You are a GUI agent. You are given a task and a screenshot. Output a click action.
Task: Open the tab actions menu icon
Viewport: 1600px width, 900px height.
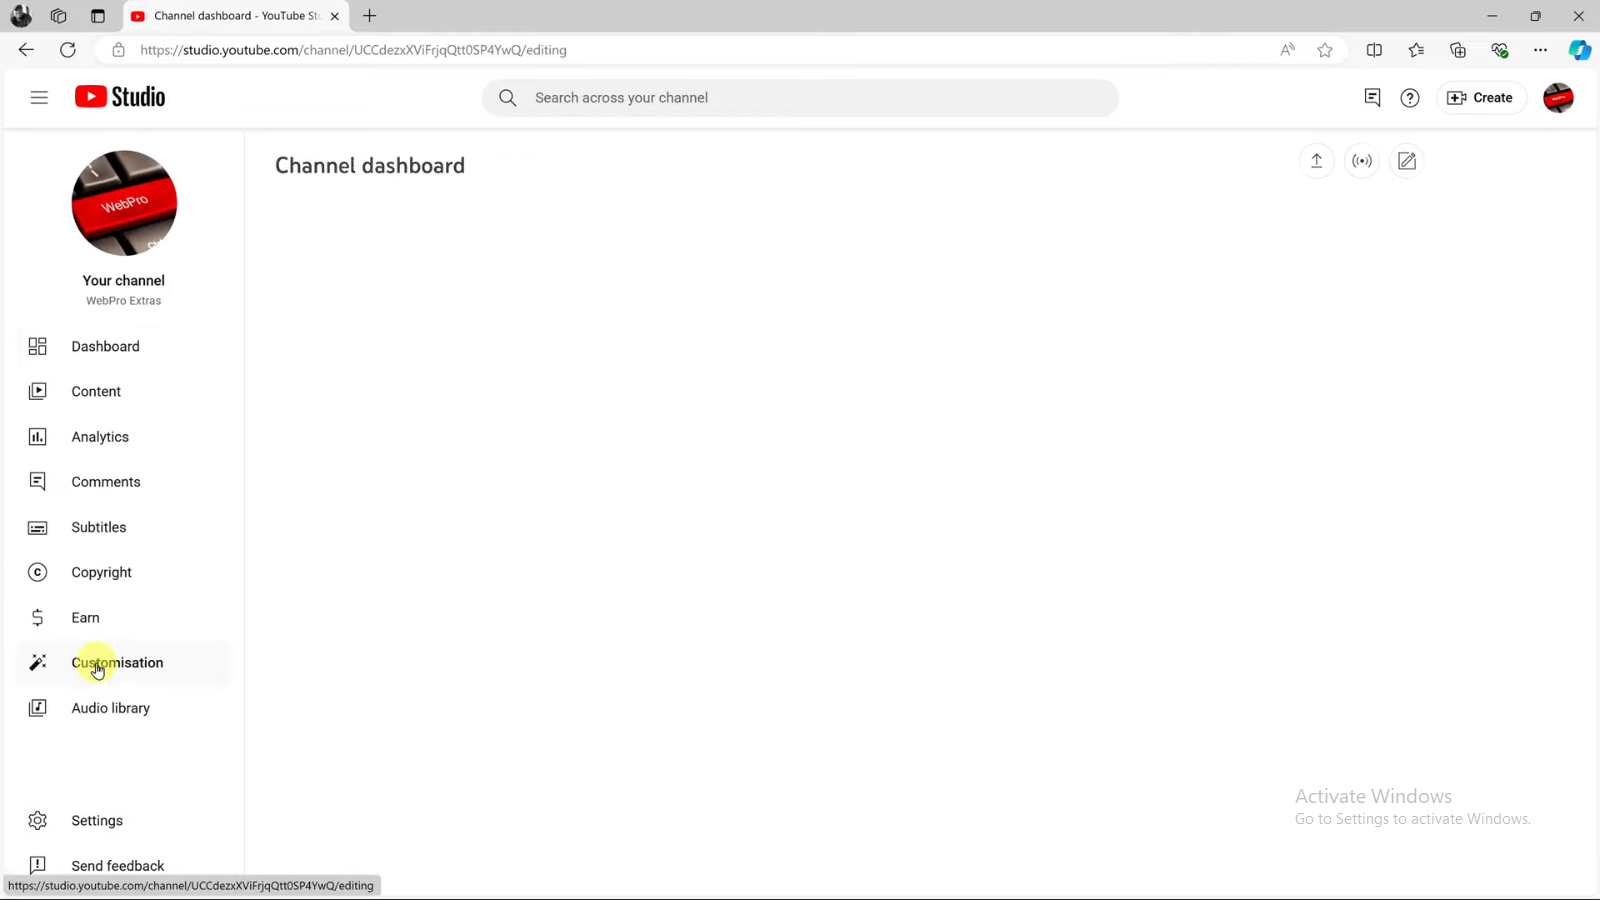tap(98, 16)
